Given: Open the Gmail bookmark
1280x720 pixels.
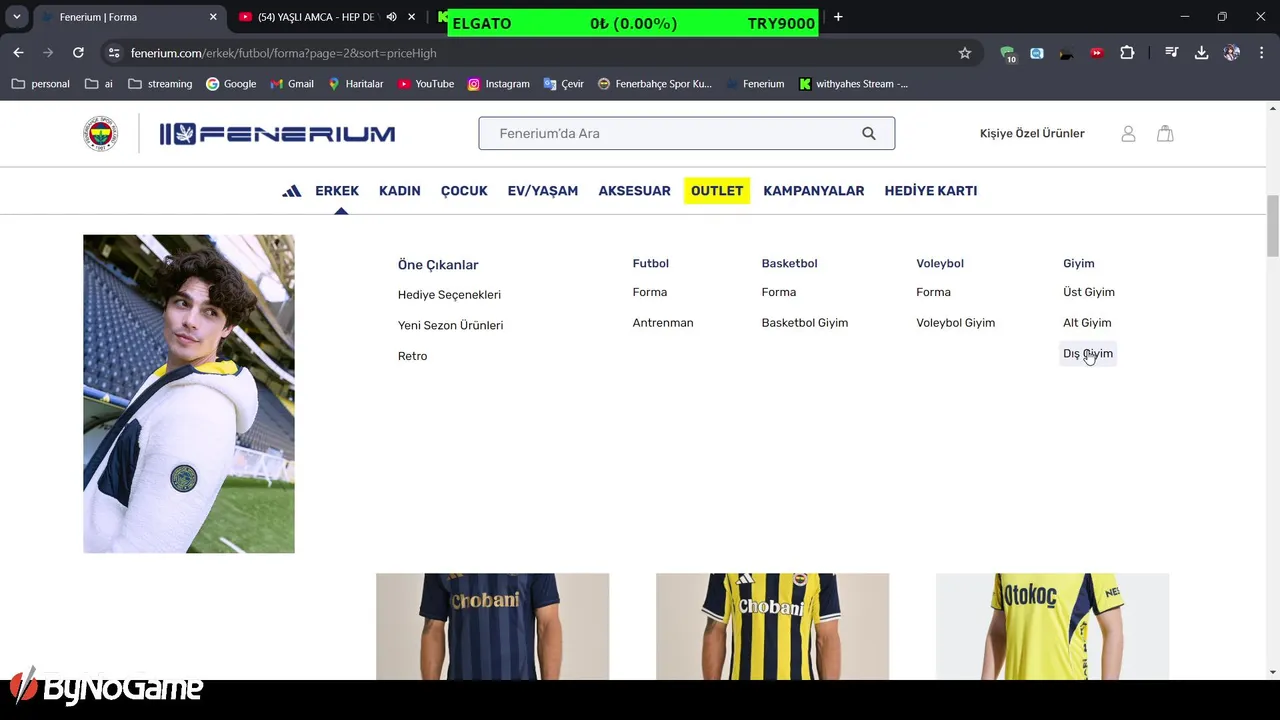Looking at the screenshot, I should [292, 84].
